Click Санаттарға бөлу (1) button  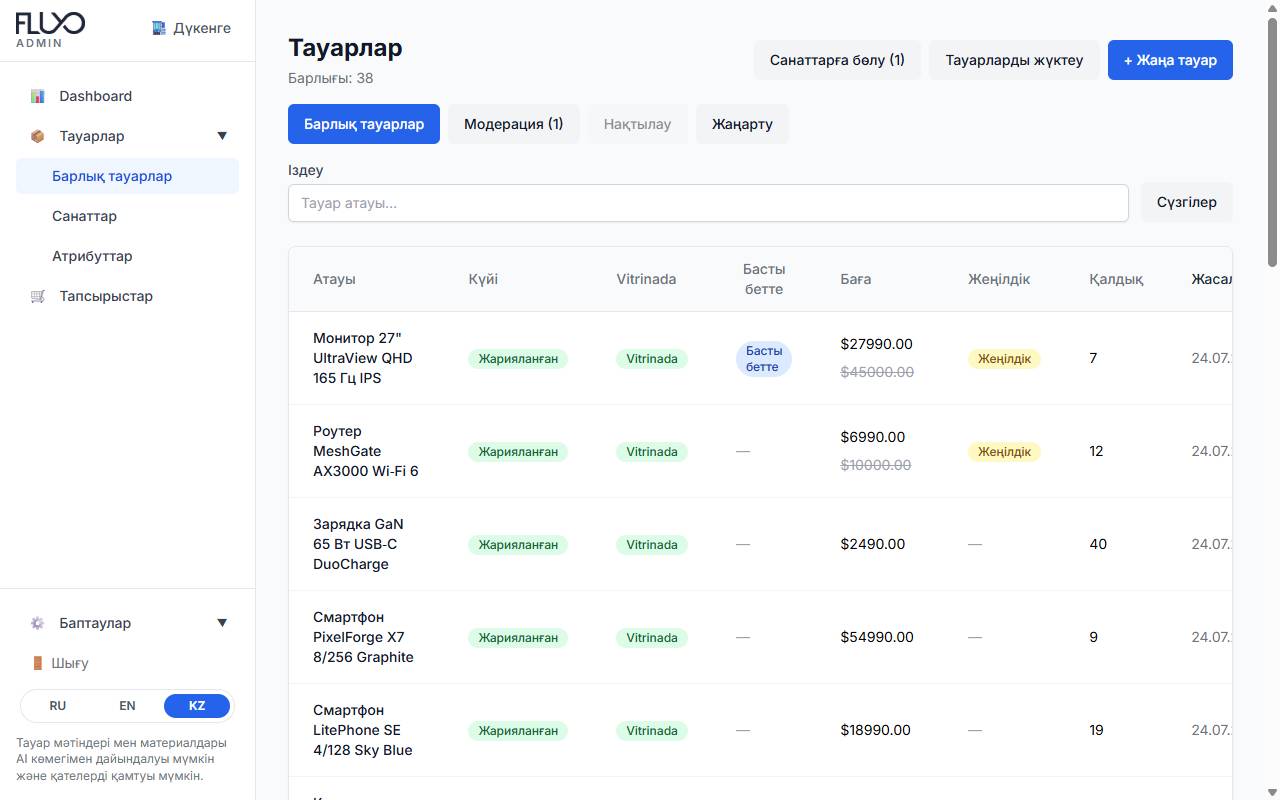pos(837,60)
